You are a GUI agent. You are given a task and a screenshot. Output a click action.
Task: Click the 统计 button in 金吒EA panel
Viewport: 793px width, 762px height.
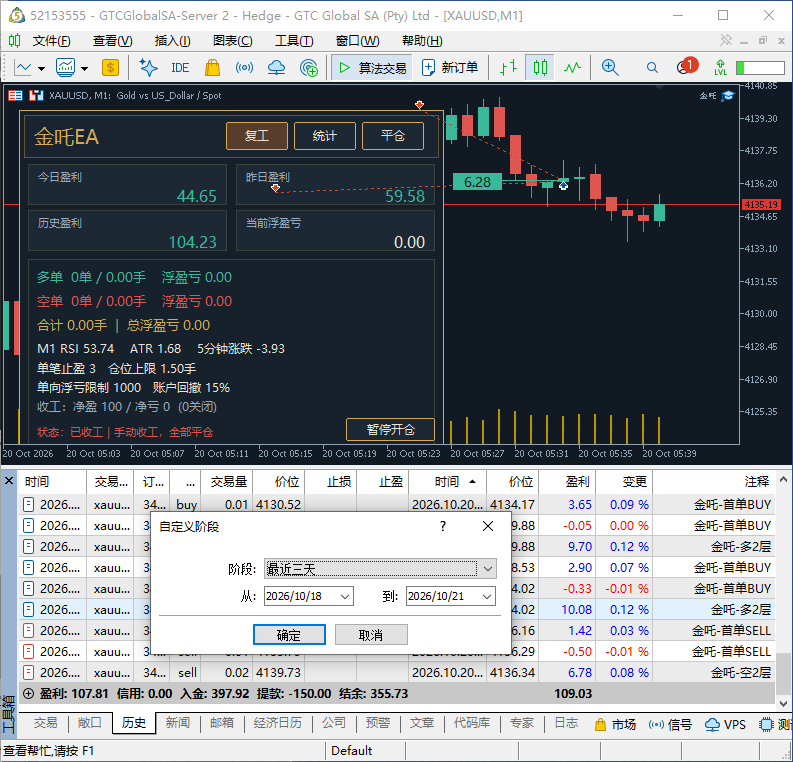point(325,136)
